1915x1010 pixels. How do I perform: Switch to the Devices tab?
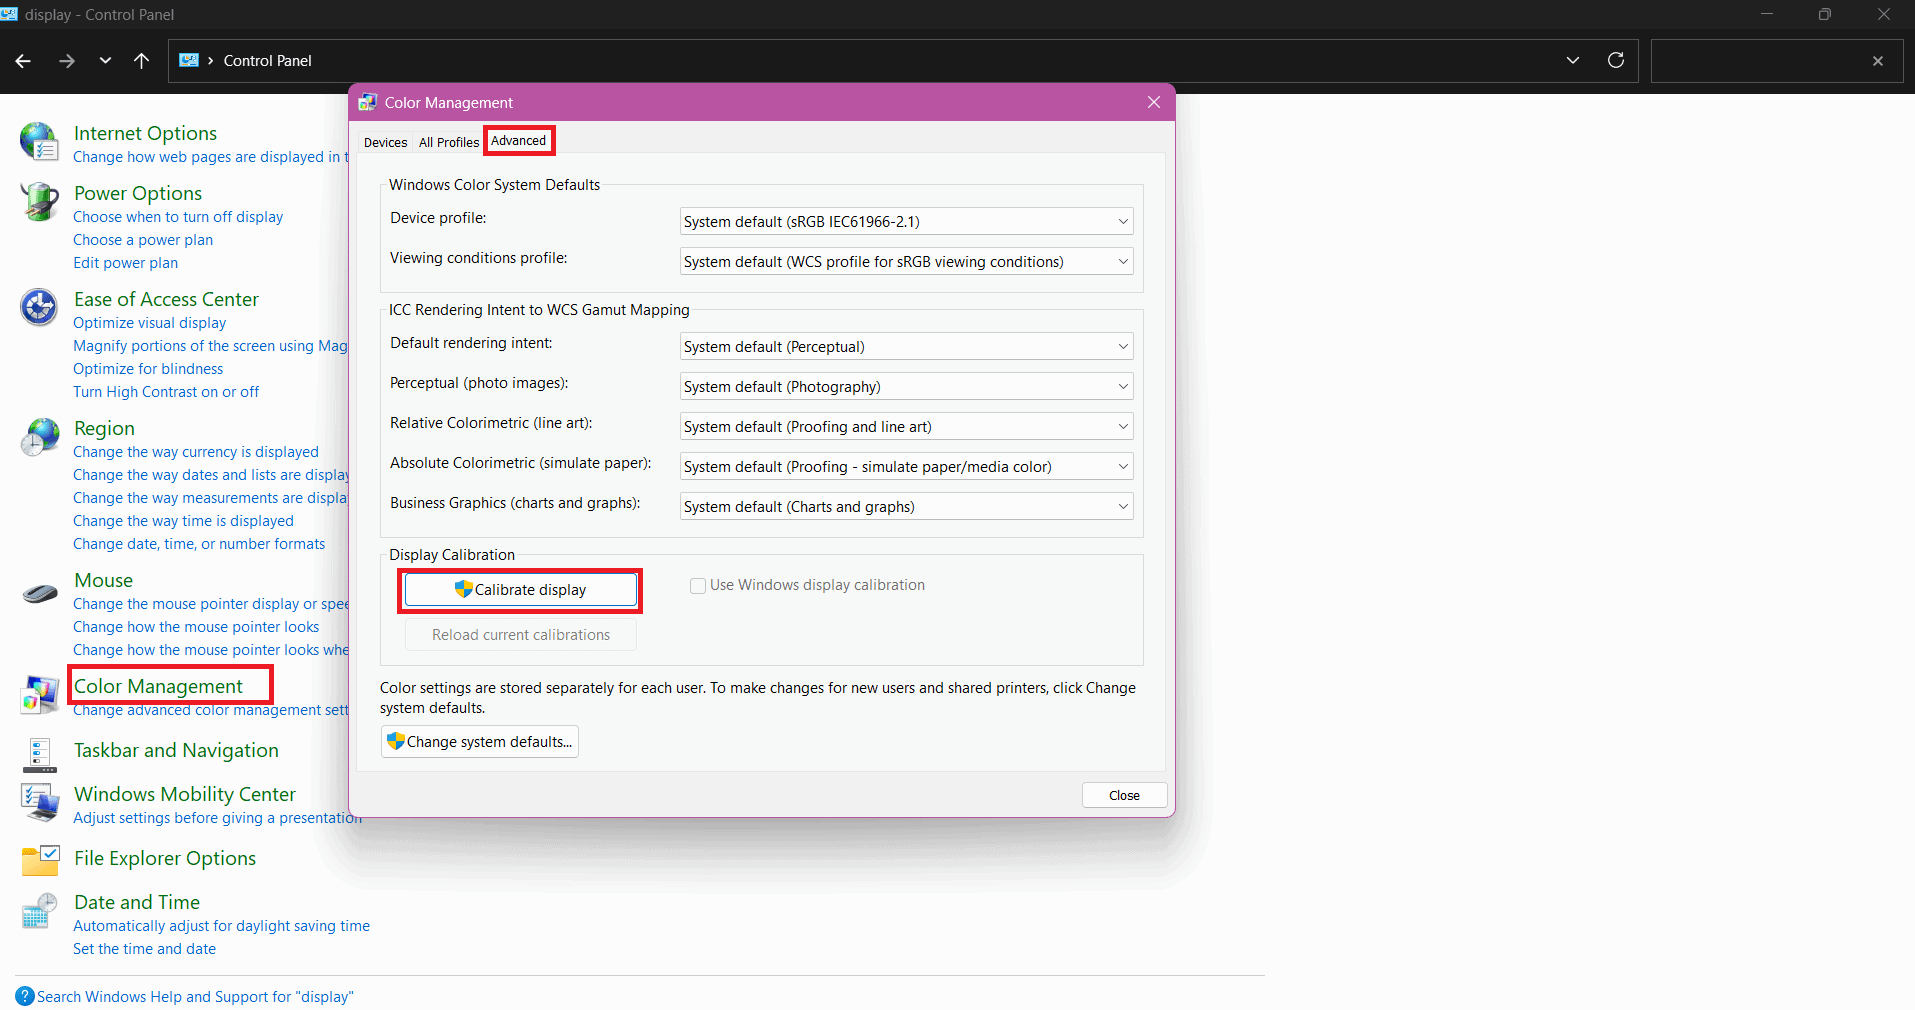pyautogui.click(x=385, y=142)
